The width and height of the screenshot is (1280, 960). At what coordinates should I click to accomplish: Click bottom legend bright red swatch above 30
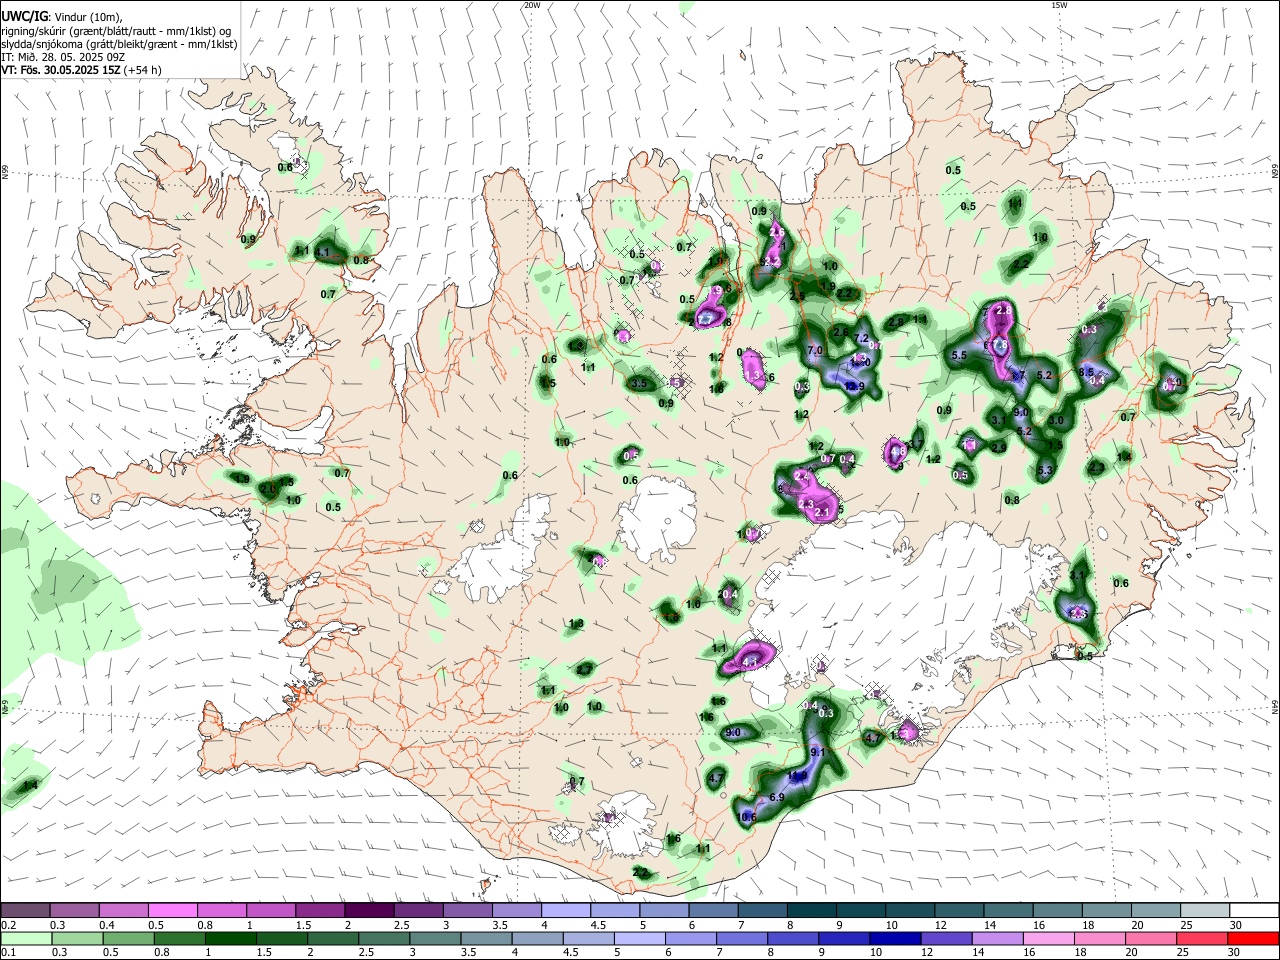point(1255,938)
